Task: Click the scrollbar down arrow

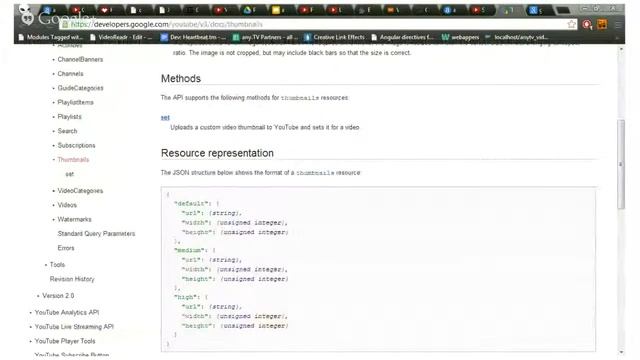Action: coord(621,352)
